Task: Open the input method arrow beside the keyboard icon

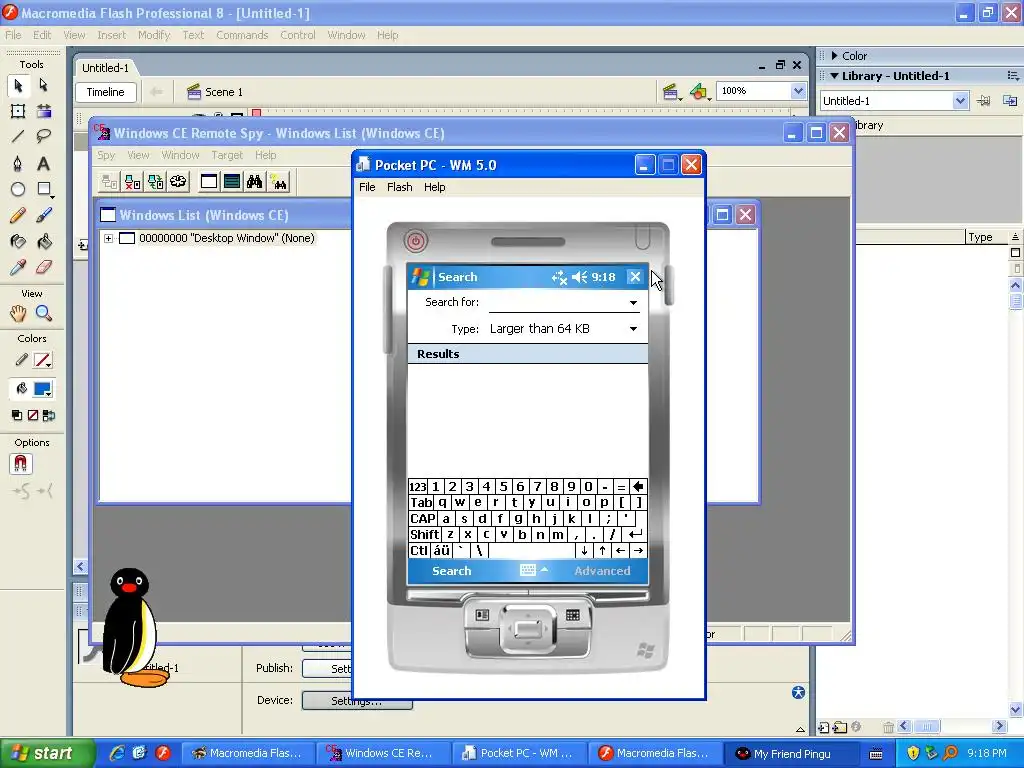Action: [x=544, y=569]
